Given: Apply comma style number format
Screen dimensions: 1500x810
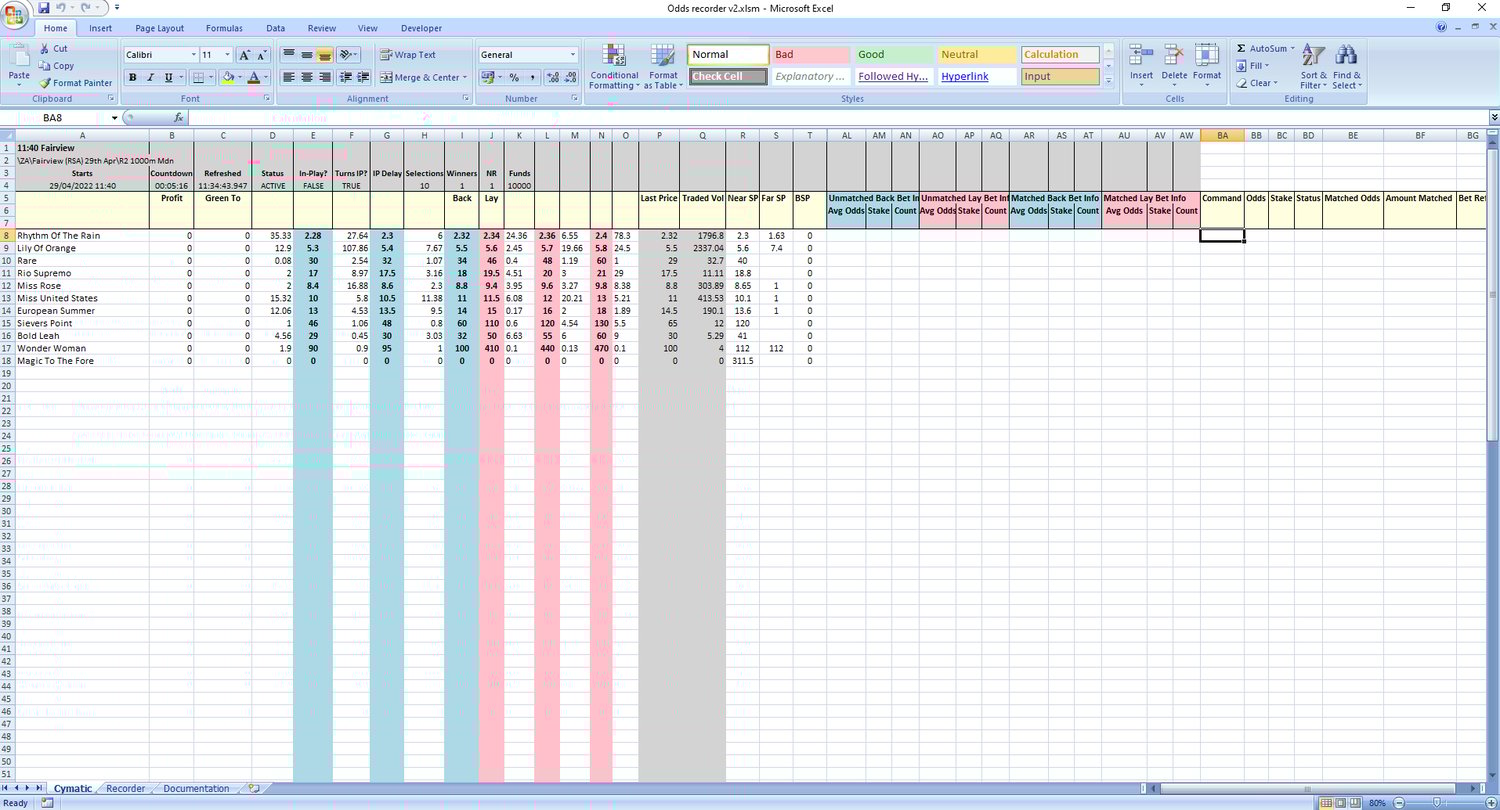Looking at the screenshot, I should coord(532,77).
